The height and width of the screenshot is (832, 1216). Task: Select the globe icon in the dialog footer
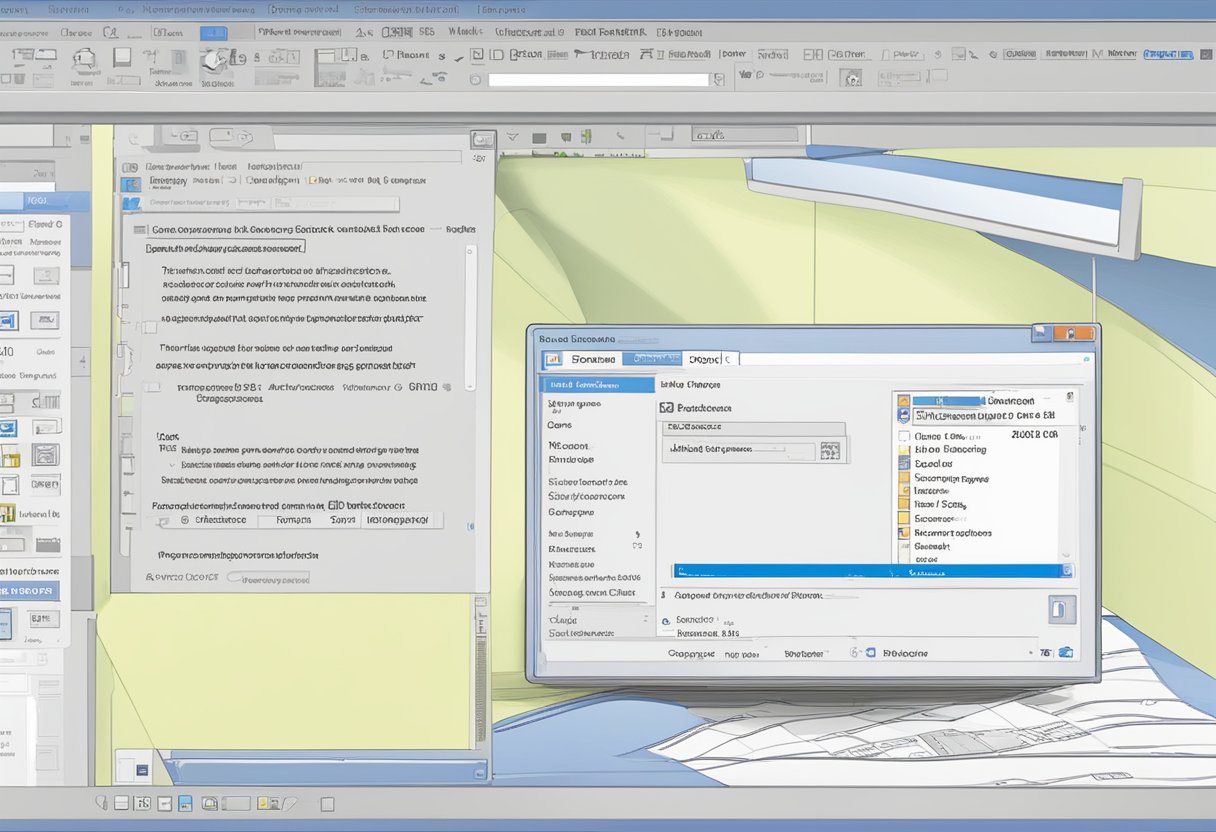tap(855, 652)
